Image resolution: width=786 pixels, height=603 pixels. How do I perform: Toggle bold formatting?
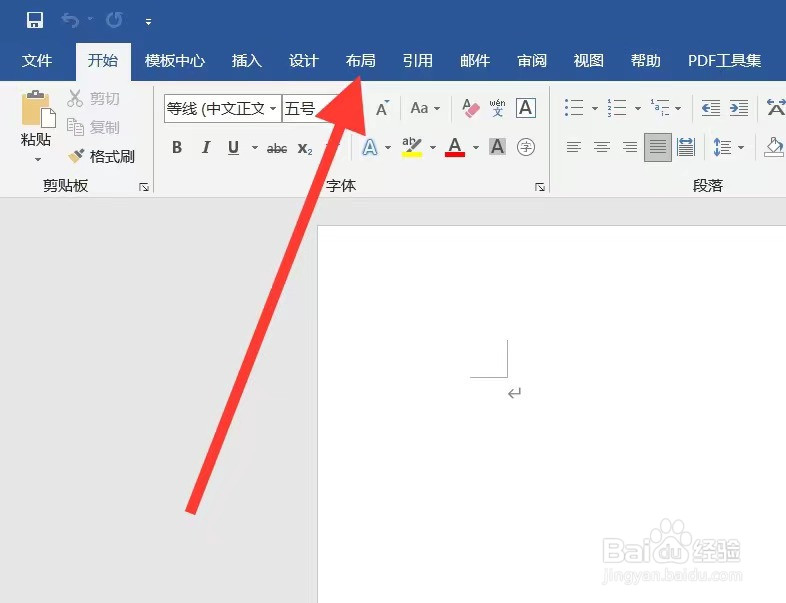176,147
